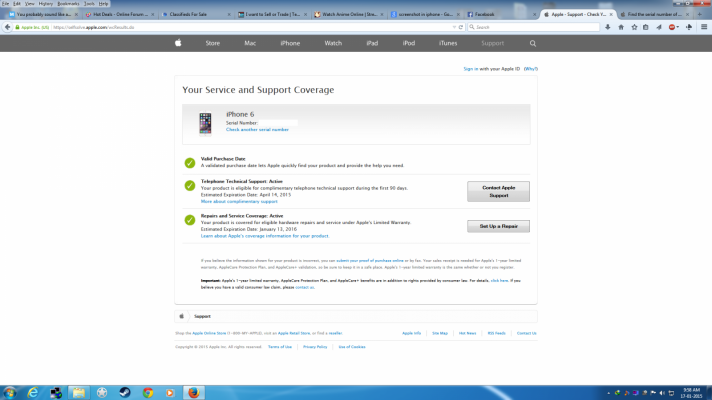This screenshot has width=712, height=400.
Task: Open Steam from the taskbar
Action: tap(125, 393)
